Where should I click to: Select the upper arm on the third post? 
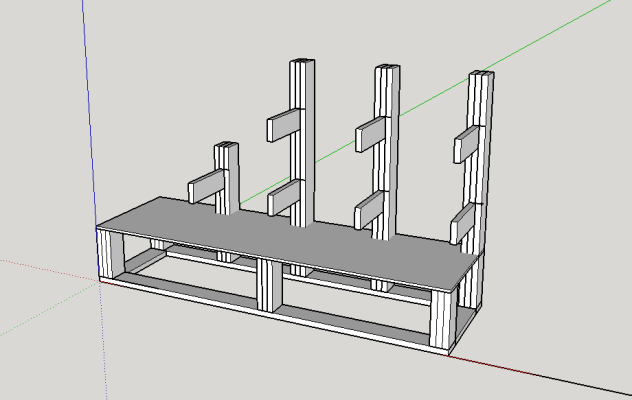(372, 134)
